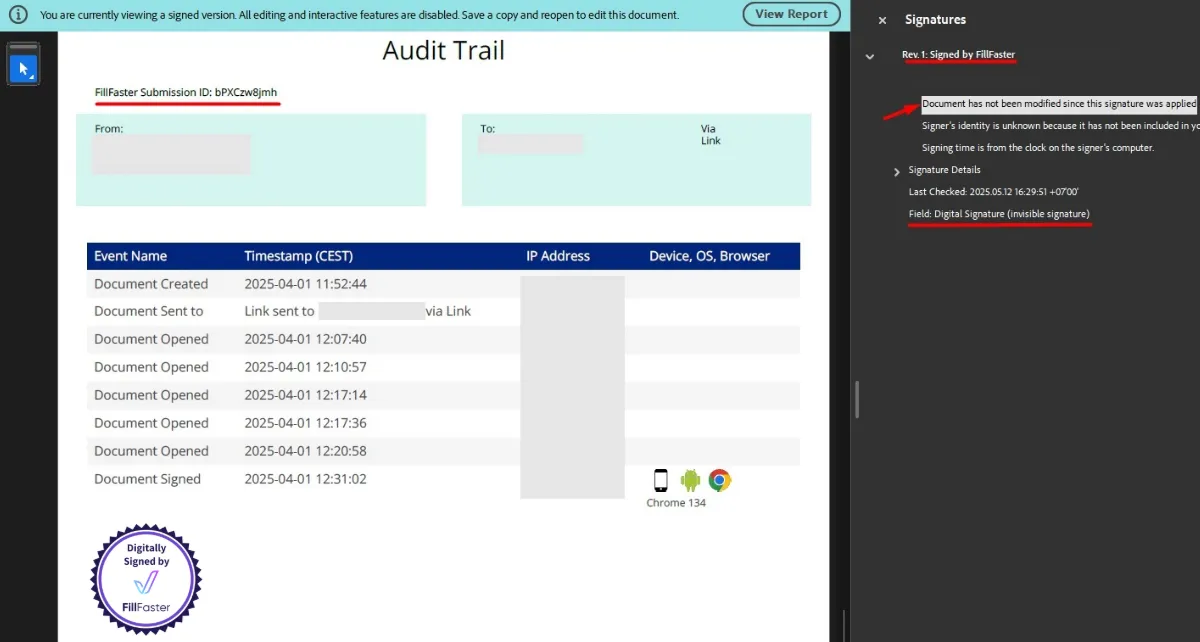This screenshot has height=642, width=1200.
Task: Click the Digitally Signed by FillFaster badge
Action: 145,578
